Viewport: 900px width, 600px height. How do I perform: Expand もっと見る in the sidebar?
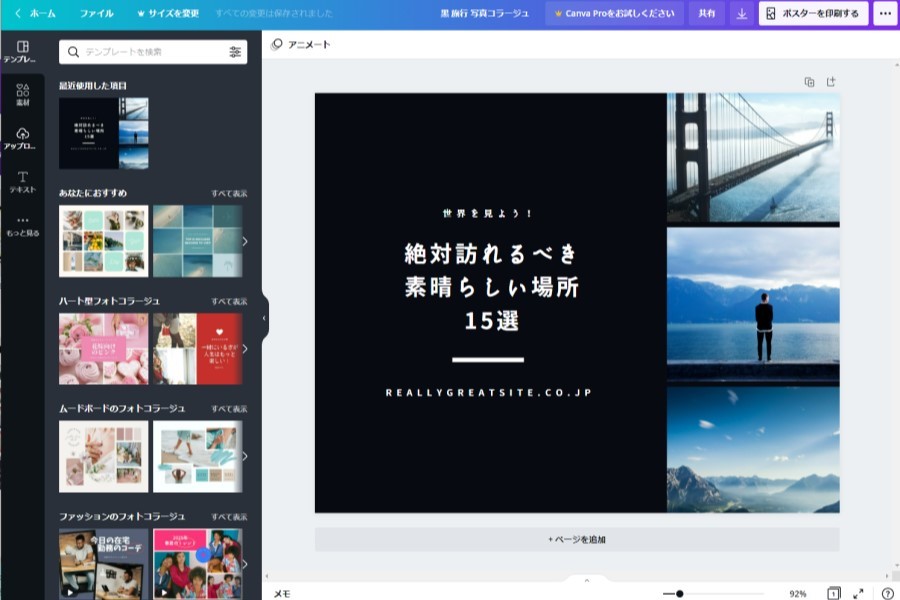[x=22, y=226]
